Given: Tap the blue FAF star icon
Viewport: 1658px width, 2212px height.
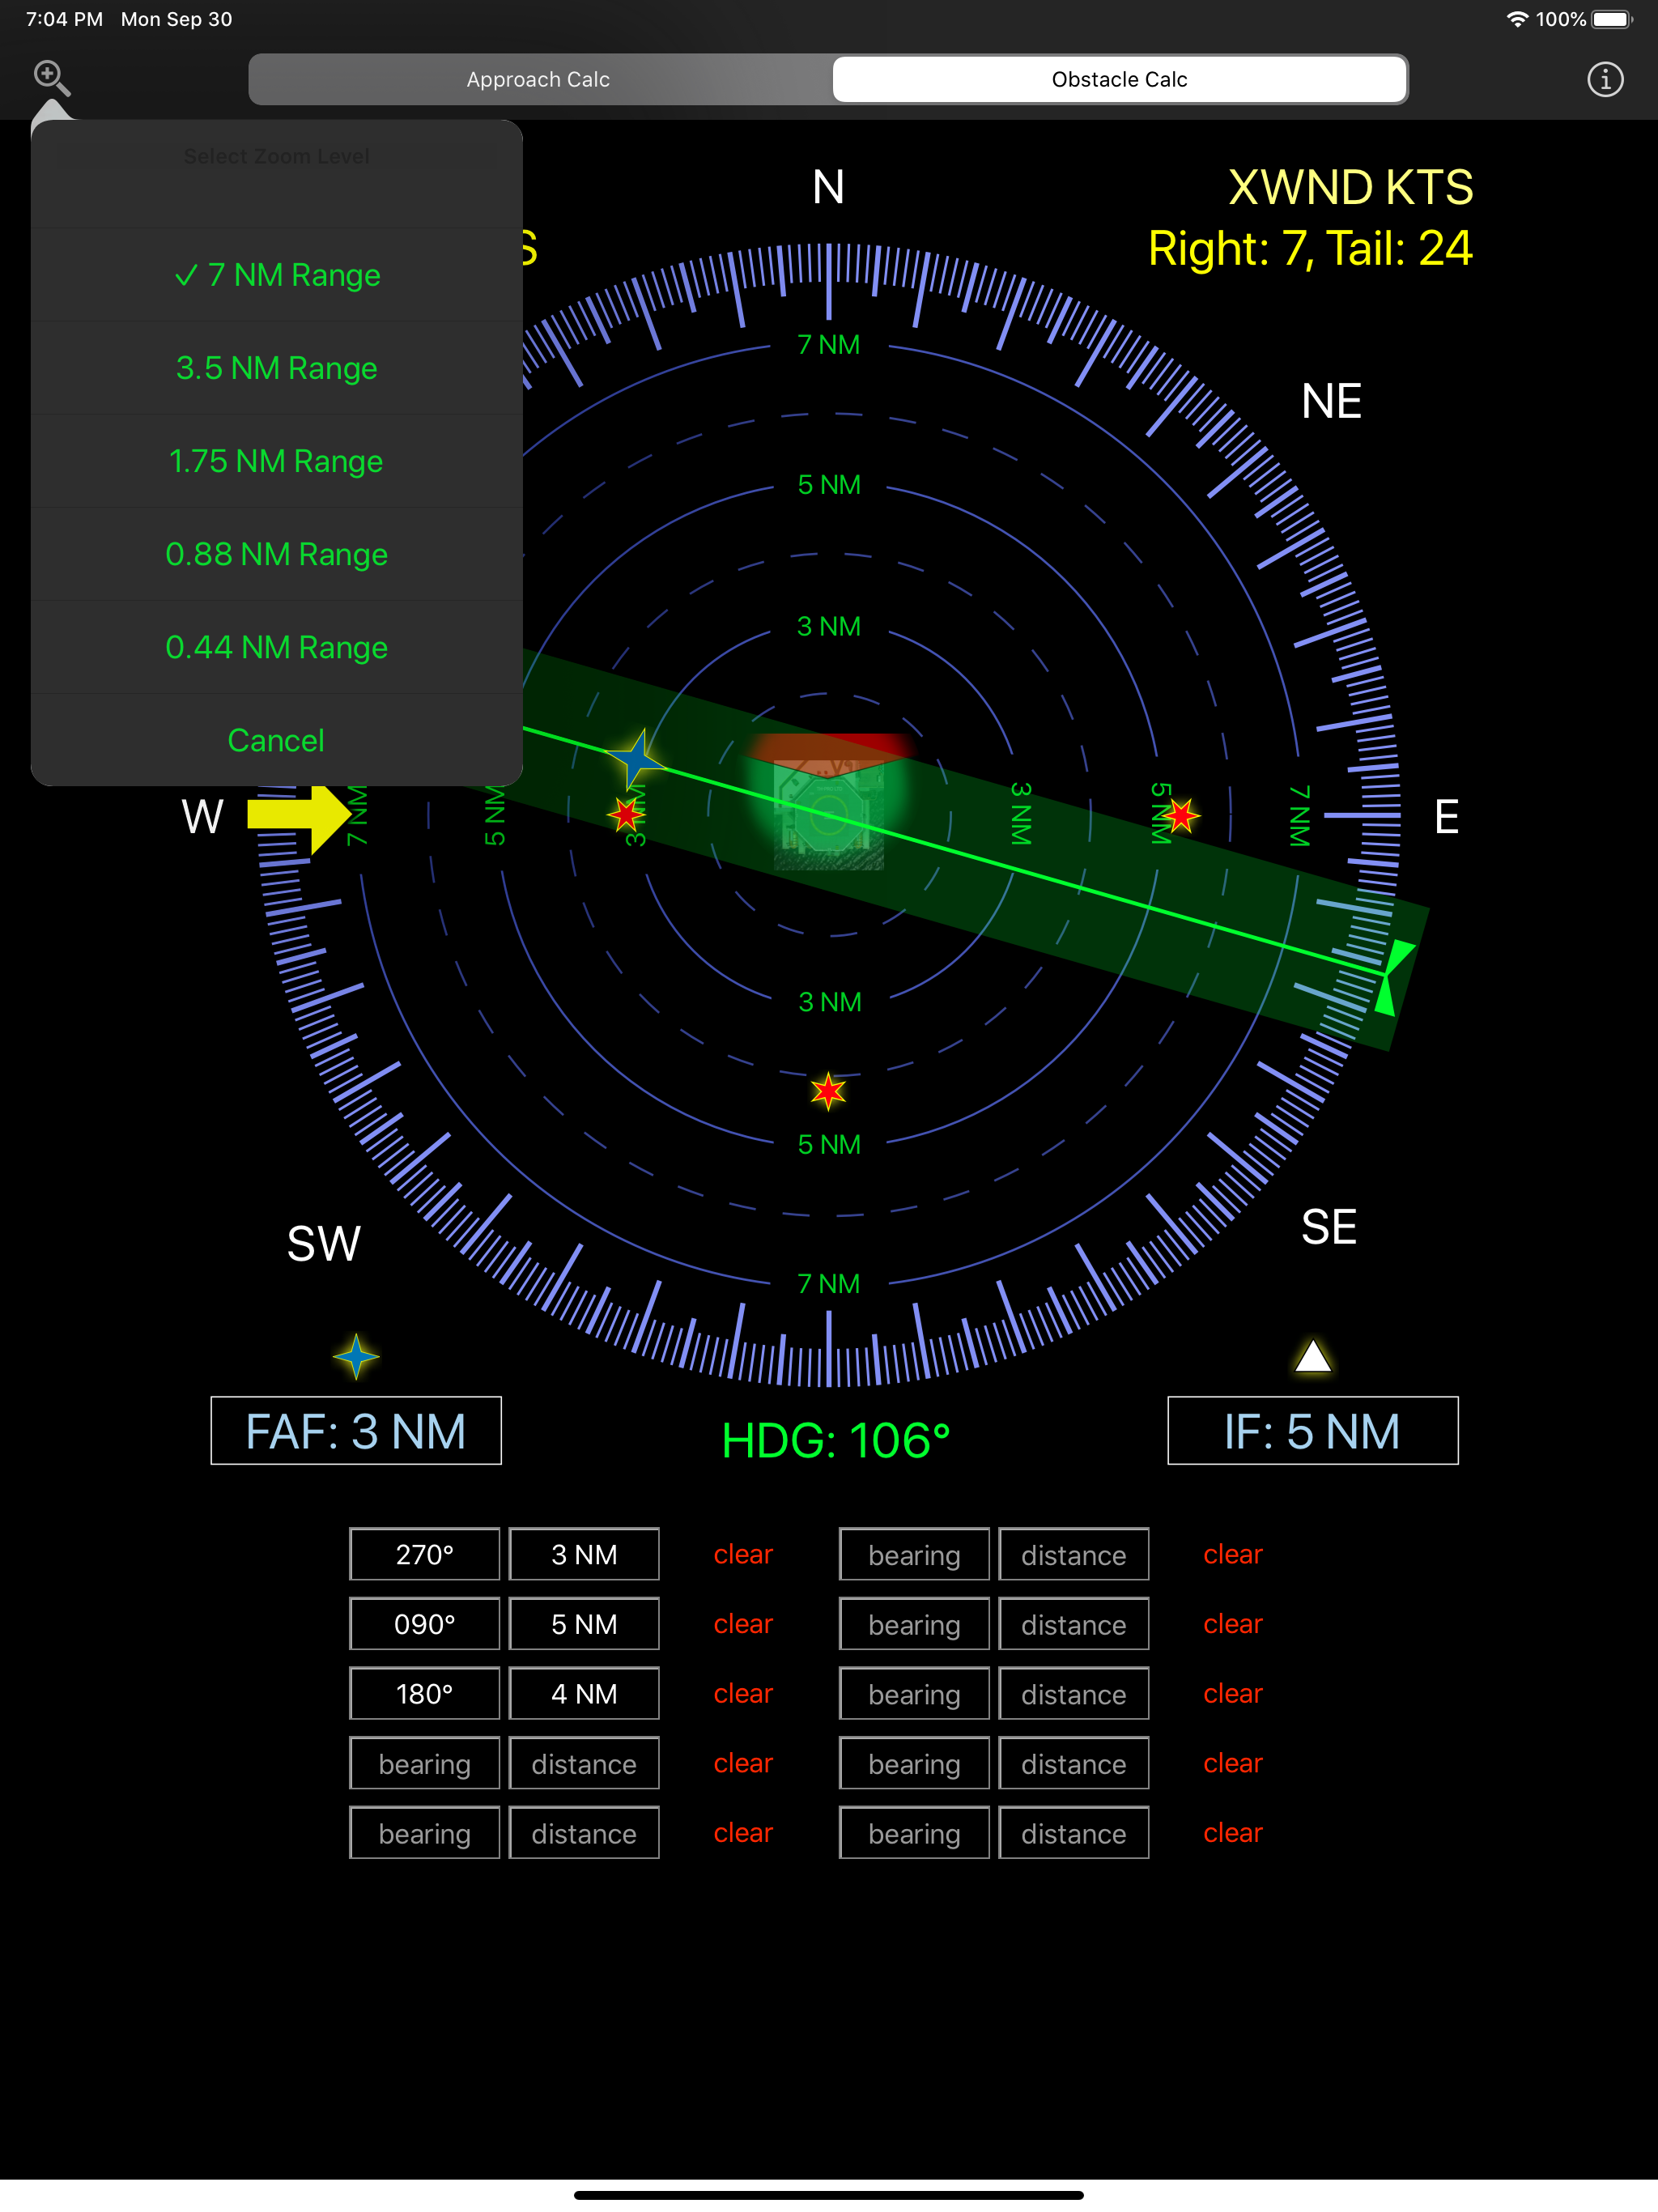Looking at the screenshot, I should coord(356,1357).
